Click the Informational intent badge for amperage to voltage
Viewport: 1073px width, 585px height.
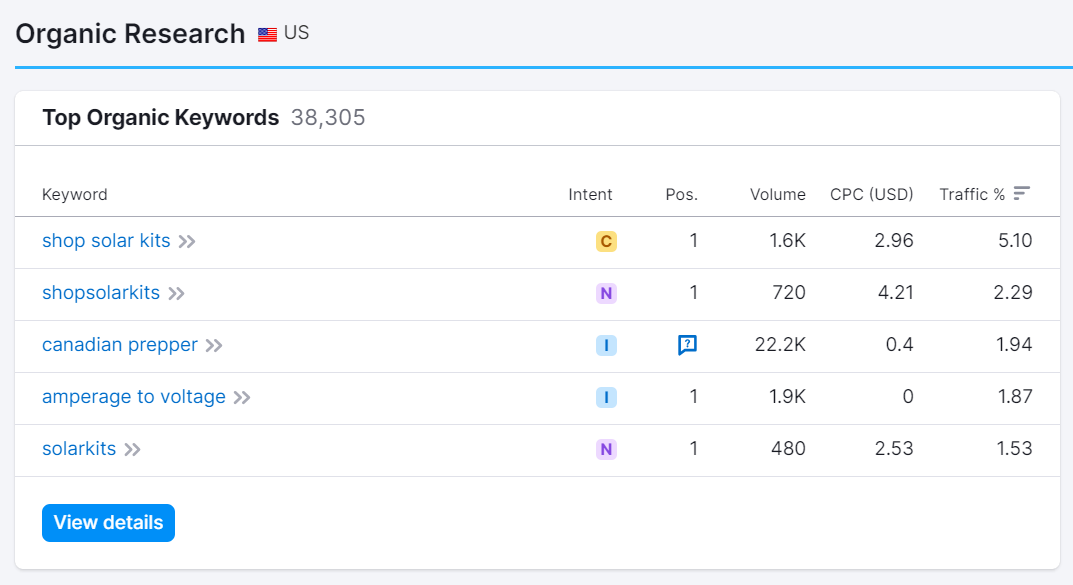(606, 397)
